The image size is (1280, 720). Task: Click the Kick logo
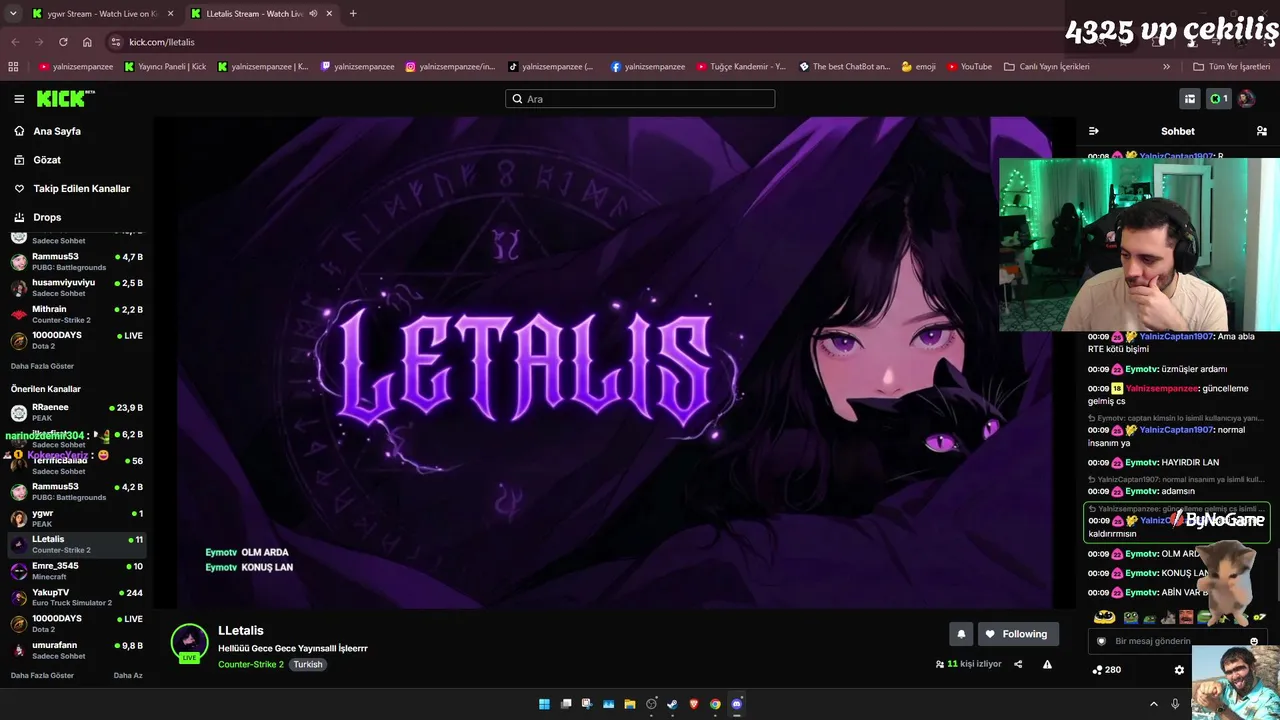click(66, 99)
